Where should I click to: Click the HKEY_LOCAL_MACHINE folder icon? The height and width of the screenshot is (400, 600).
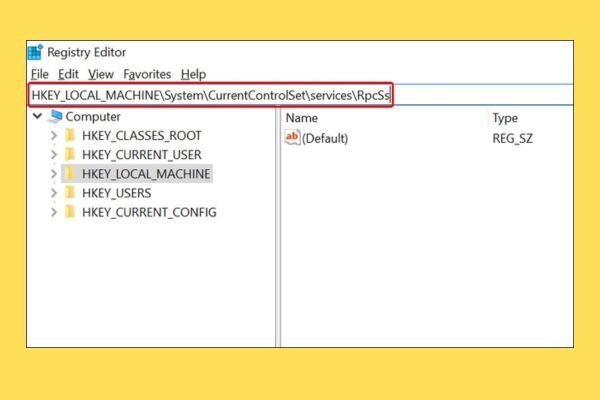[x=70, y=173]
